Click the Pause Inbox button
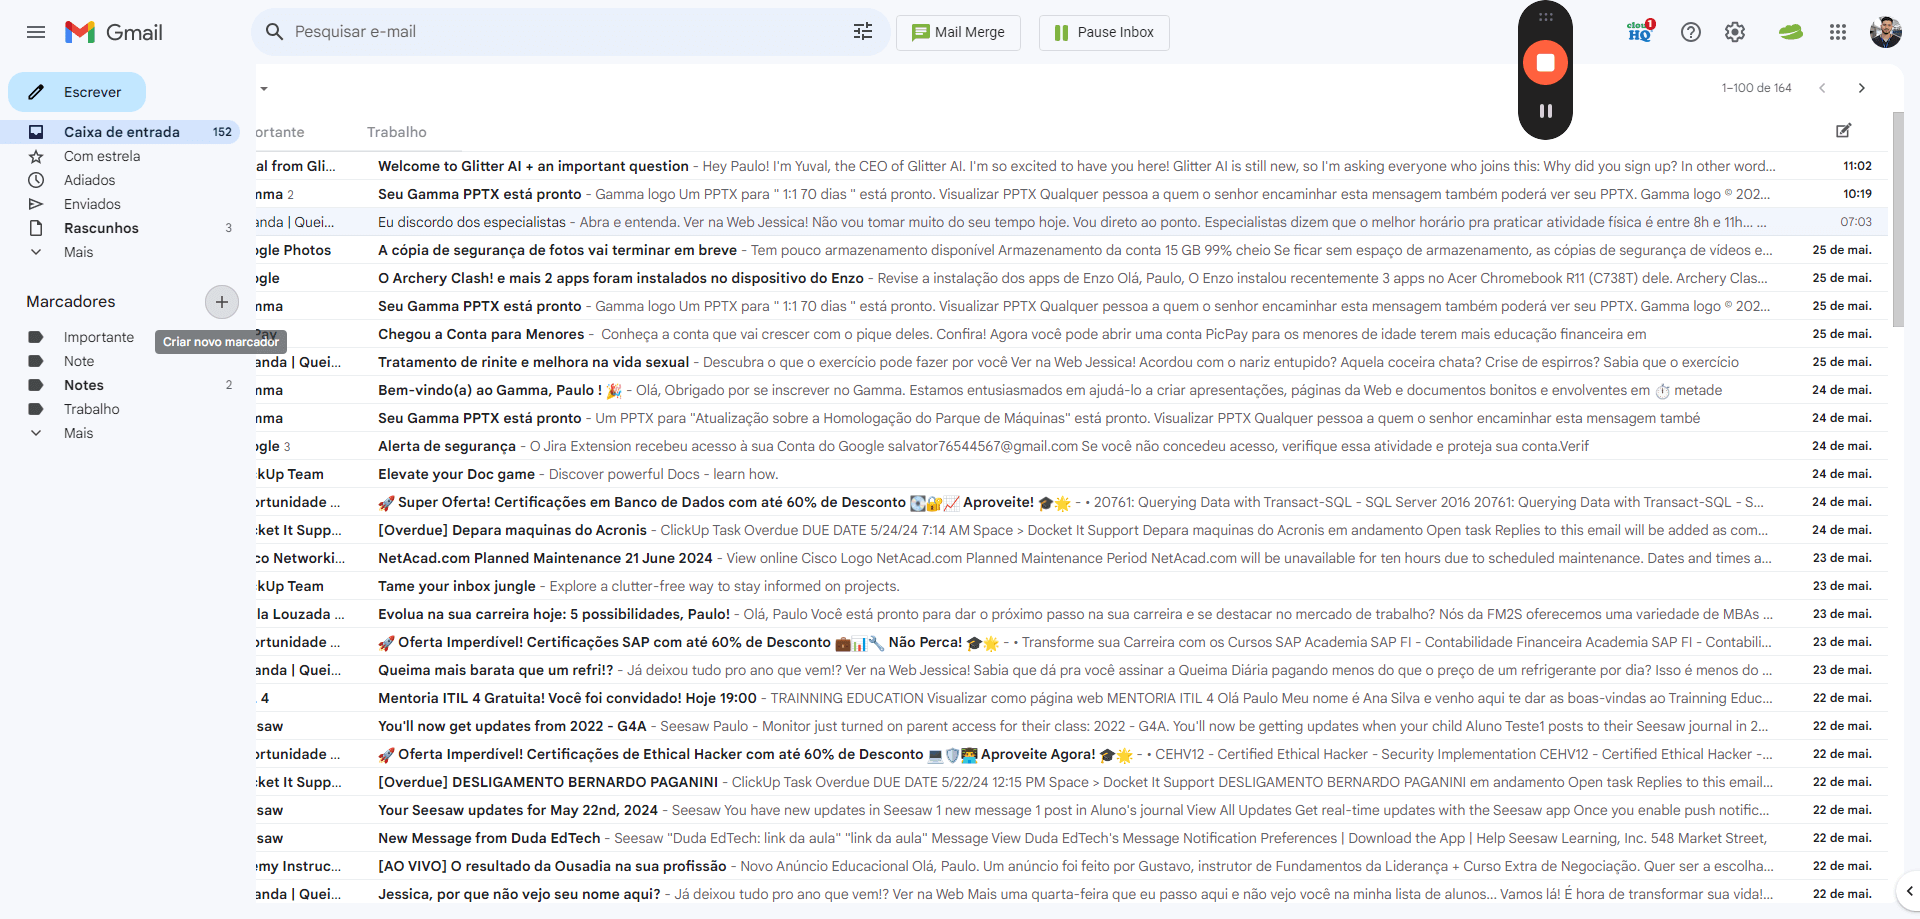Screen dimensions: 1920x919 pos(1104,32)
